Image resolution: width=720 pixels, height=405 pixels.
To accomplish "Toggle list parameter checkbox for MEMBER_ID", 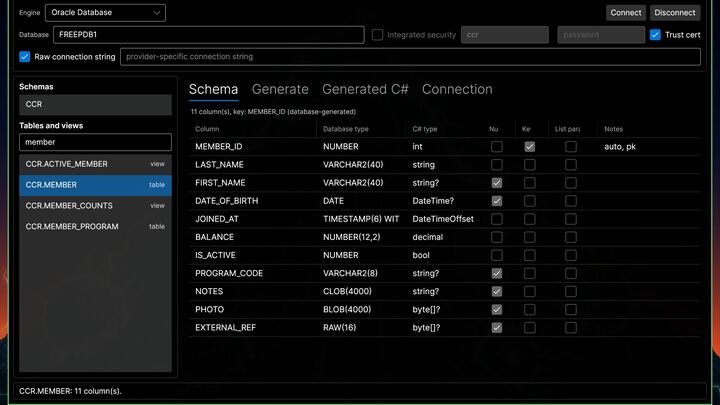I will pyautogui.click(x=571, y=146).
